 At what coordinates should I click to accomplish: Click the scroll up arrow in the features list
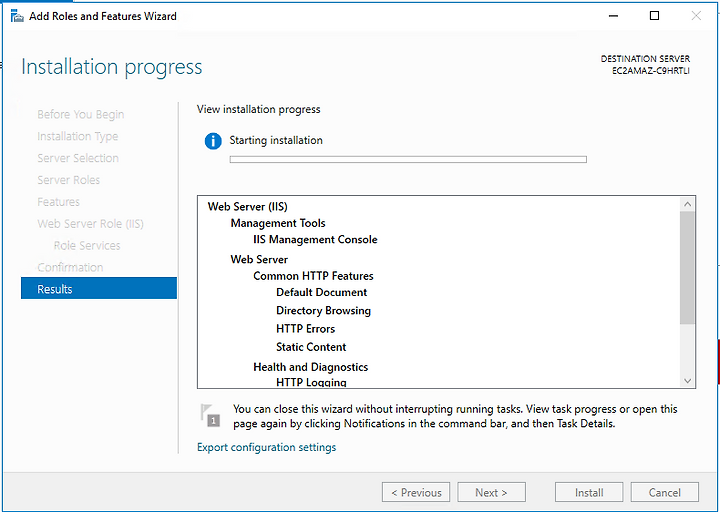pos(687,204)
